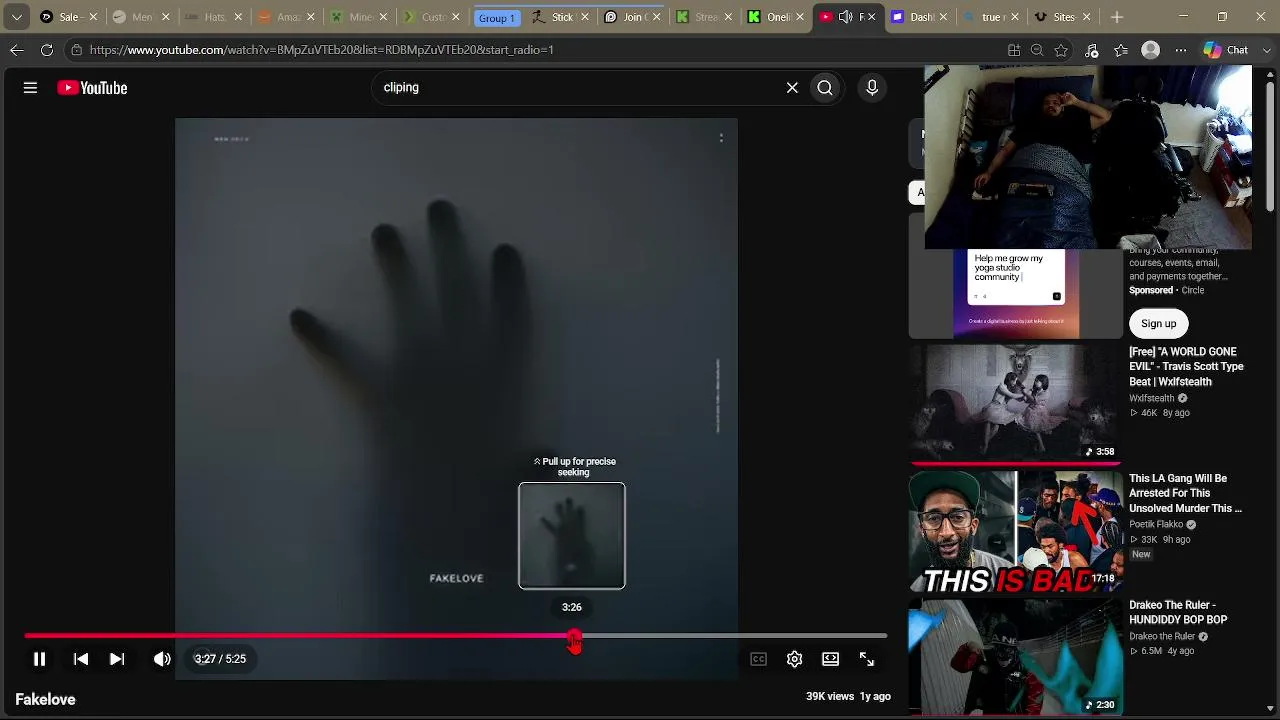Open the browser three-dot settings menu

pos(1181,50)
